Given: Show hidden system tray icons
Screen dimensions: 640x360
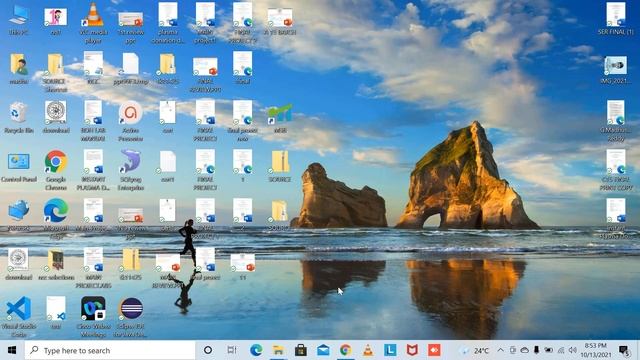Looking at the screenshot, I should coord(500,350).
